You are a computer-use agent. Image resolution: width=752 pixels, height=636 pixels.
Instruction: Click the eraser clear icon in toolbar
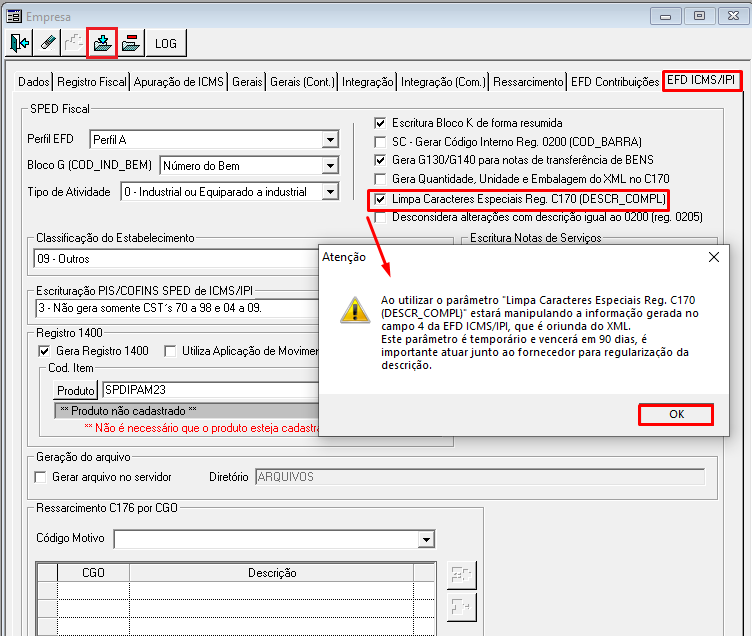point(47,43)
